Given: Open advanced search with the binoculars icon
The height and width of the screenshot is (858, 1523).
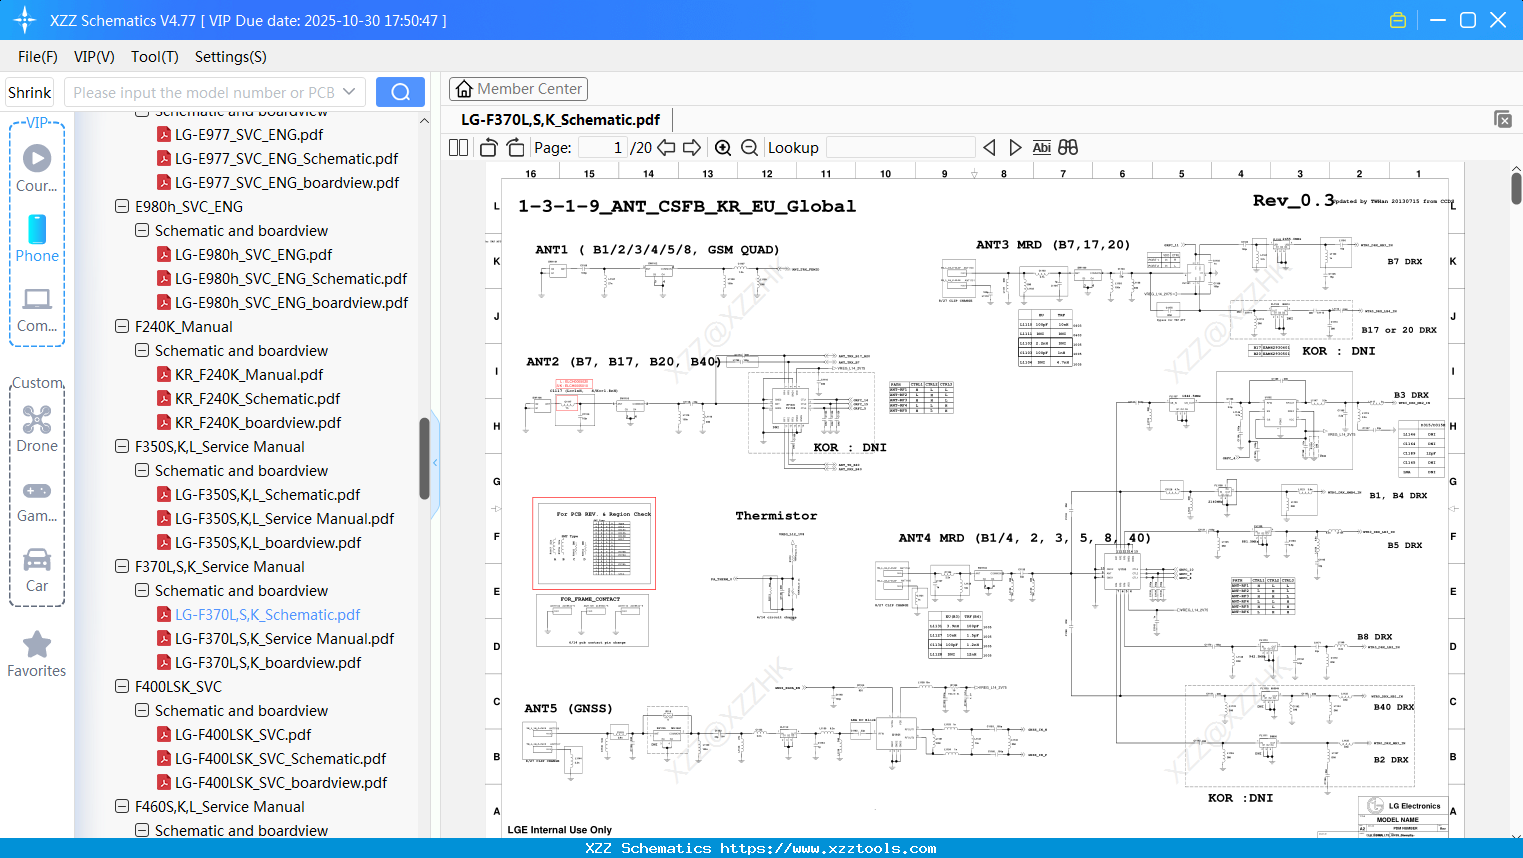Looking at the screenshot, I should click(1067, 147).
